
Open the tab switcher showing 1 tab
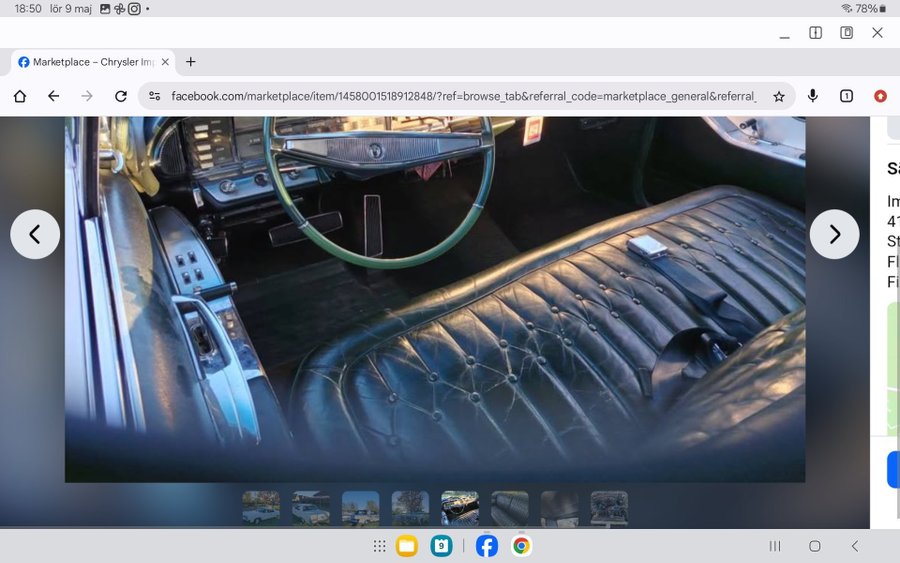[x=846, y=96]
